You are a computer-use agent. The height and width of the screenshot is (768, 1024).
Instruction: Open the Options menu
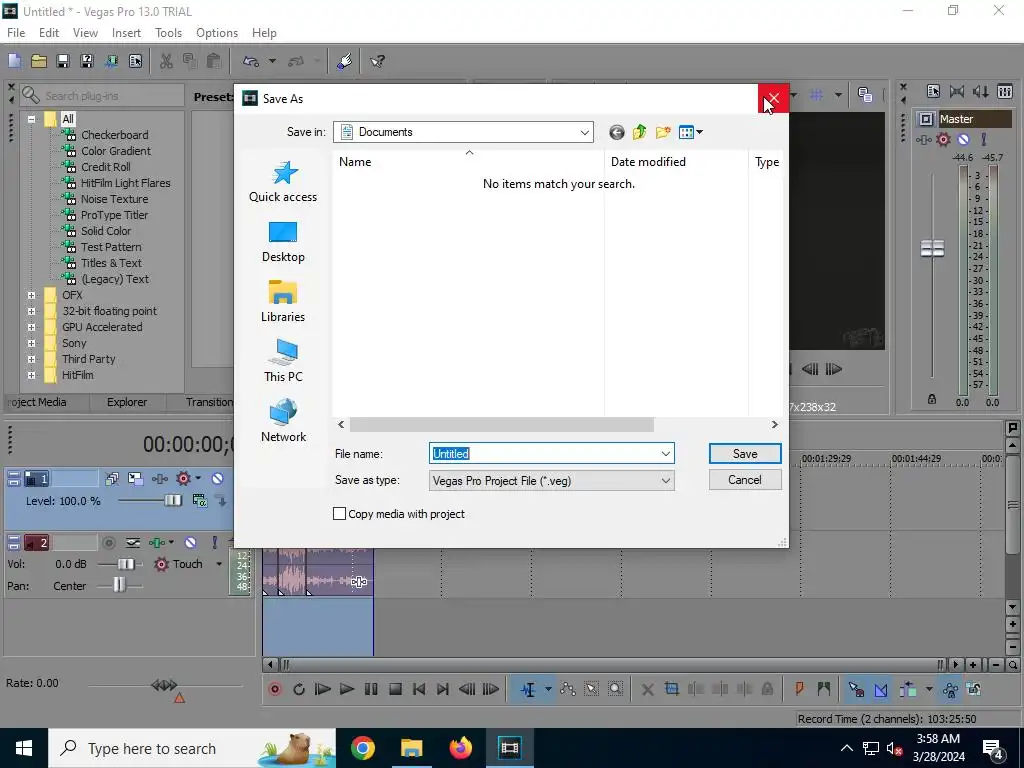217,33
